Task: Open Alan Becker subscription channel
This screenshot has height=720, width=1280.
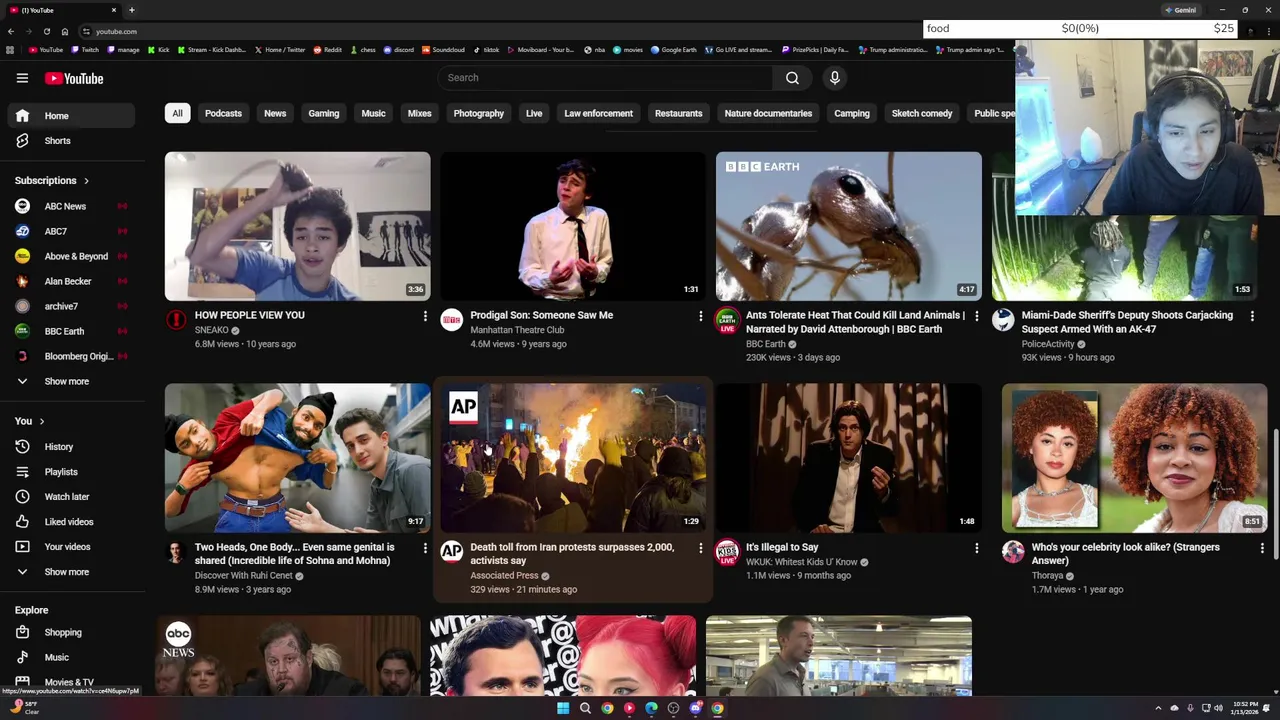Action: point(68,281)
